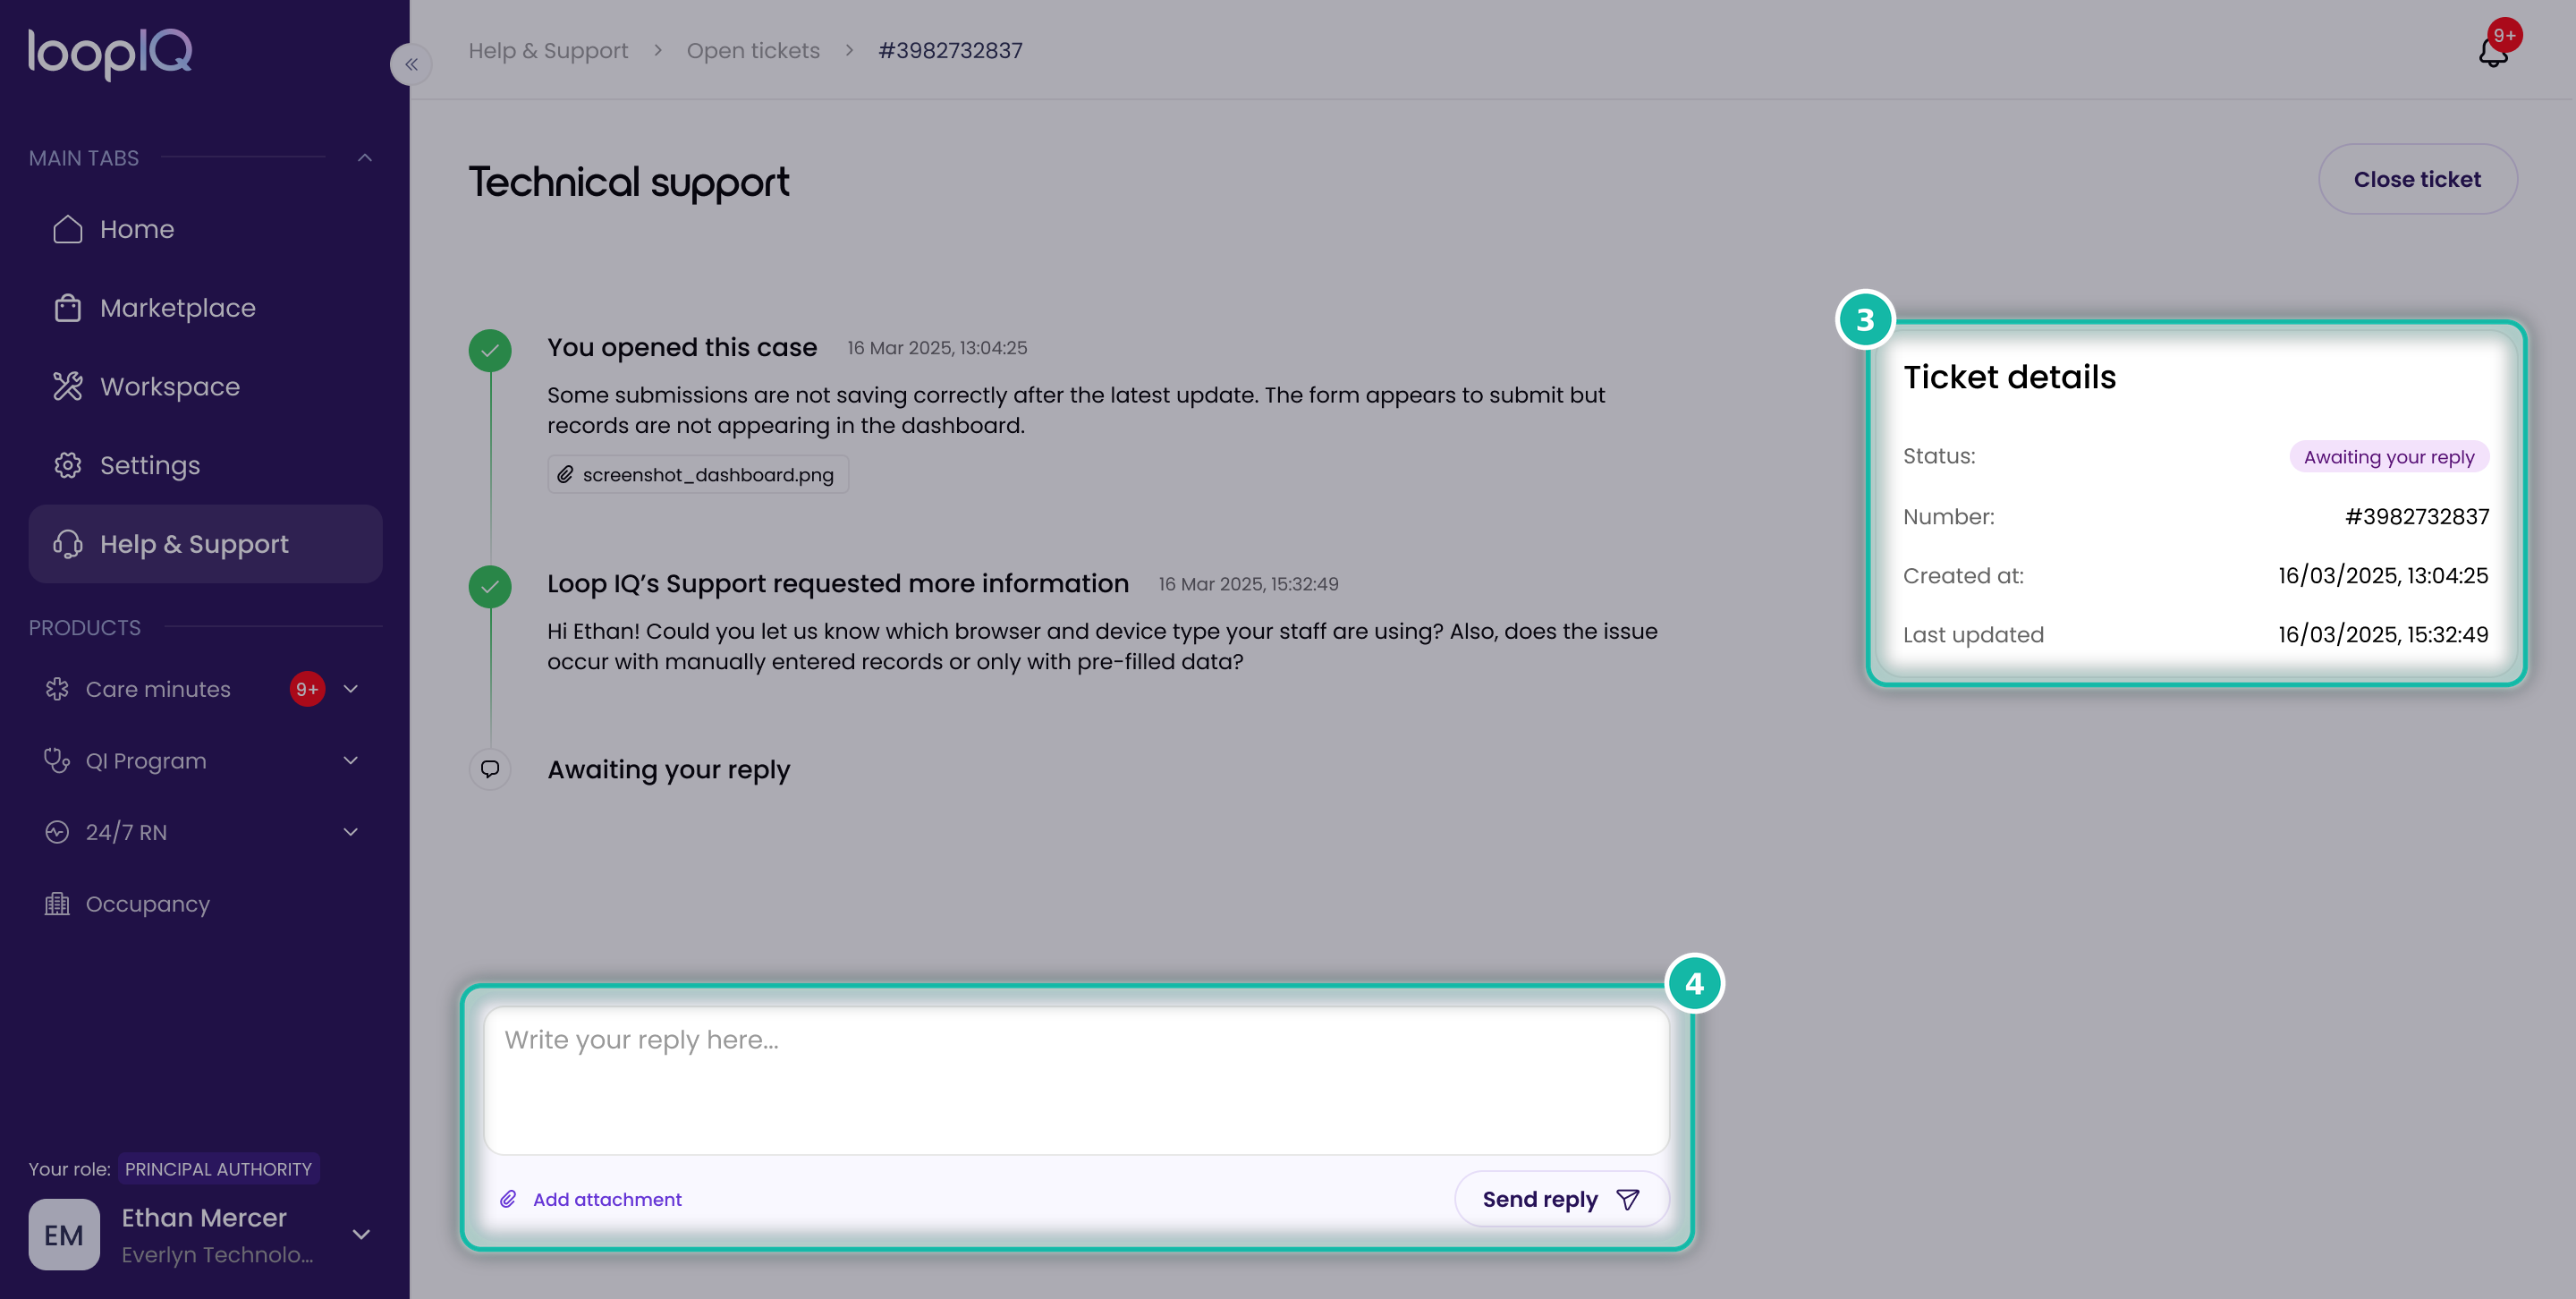The height and width of the screenshot is (1299, 2576).
Task: Collapse the MAIN TABS section
Action: tap(365, 158)
